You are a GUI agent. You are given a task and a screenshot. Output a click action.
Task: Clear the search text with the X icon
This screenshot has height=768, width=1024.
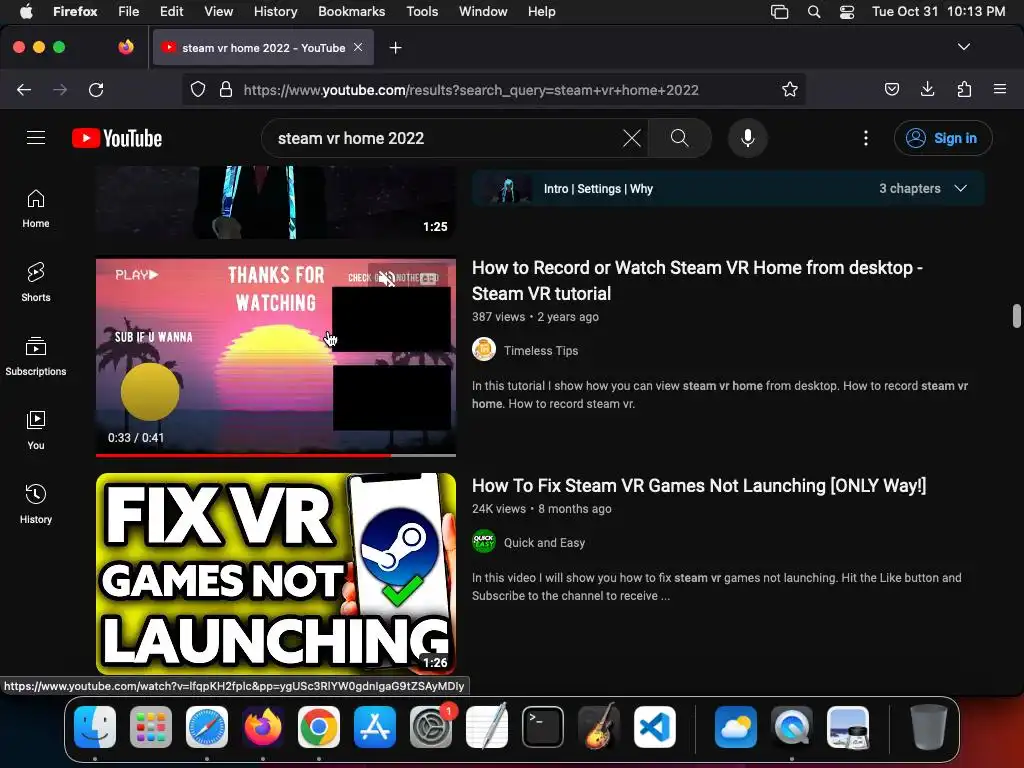point(632,138)
